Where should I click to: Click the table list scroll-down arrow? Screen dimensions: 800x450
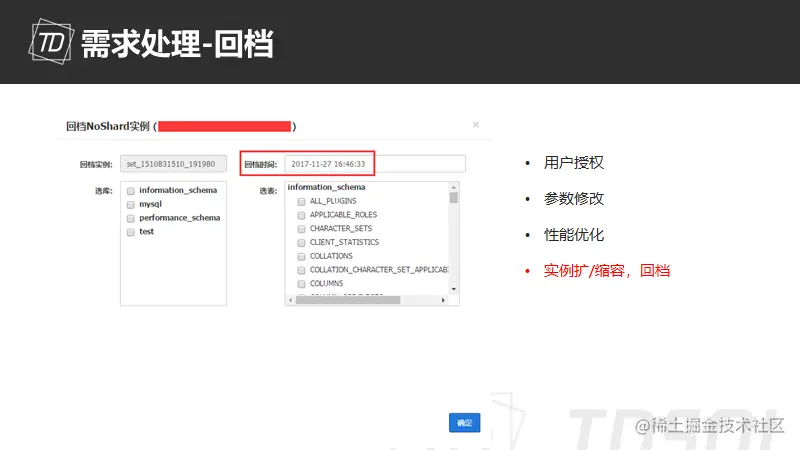tap(454, 289)
